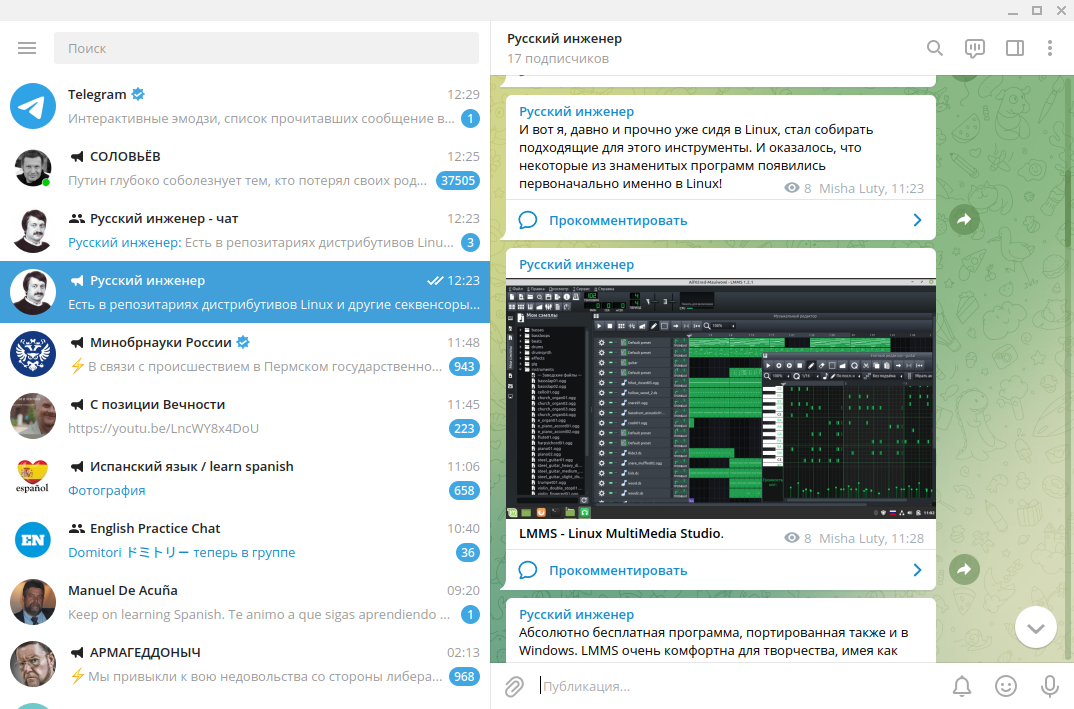Image resolution: width=1074 pixels, height=709 pixels.
Task: Click the Русский инженер author name above LMMS image
Action: 576,264
